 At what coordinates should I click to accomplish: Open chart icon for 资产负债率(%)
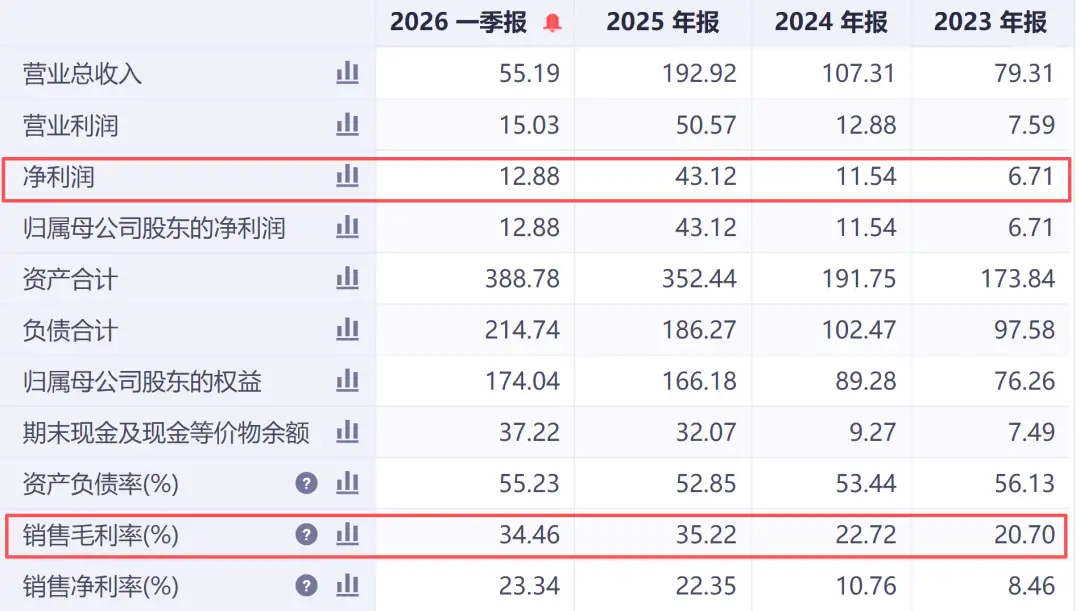coord(347,483)
